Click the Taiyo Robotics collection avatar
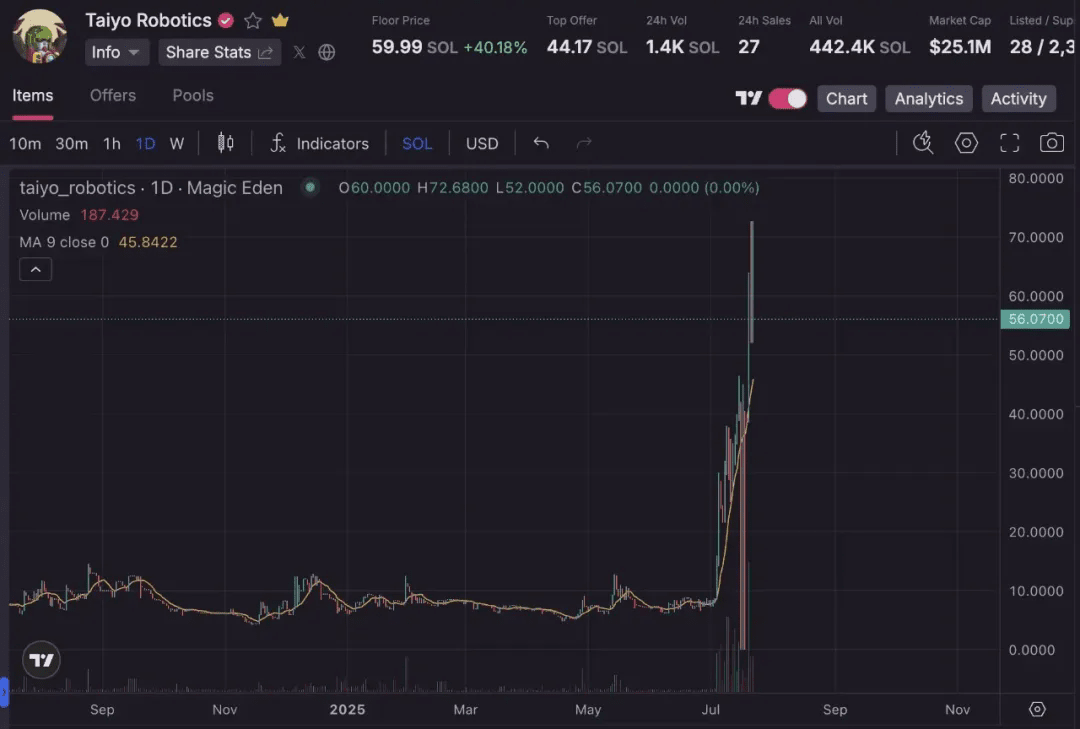The image size is (1080, 729). click(40, 36)
